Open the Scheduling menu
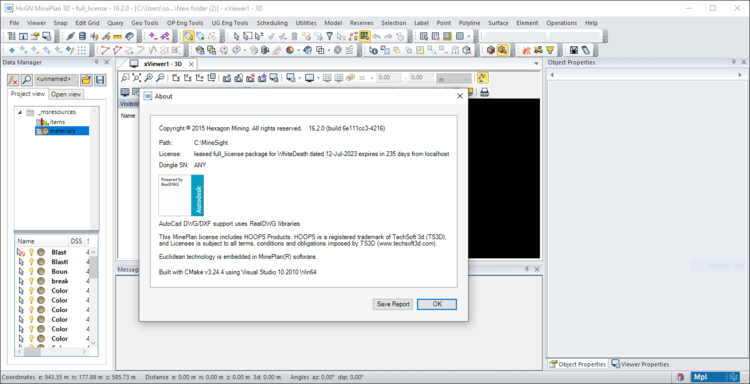 pyautogui.click(x=272, y=23)
